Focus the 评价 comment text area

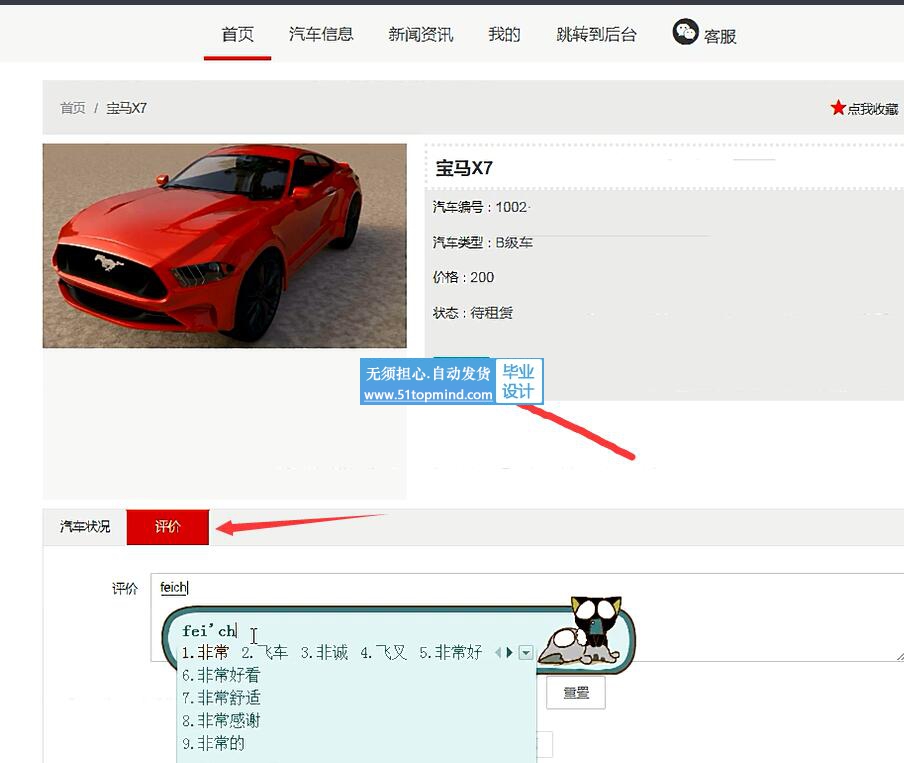pyautogui.click(x=527, y=617)
